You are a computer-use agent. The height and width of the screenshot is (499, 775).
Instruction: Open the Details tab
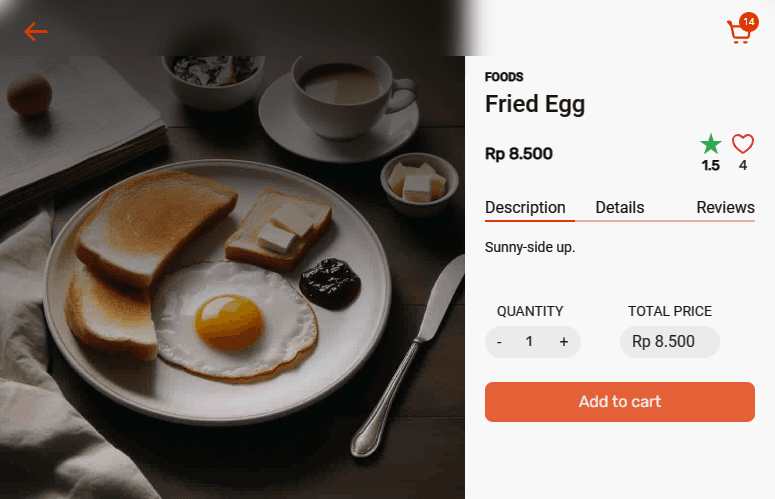pyautogui.click(x=620, y=207)
